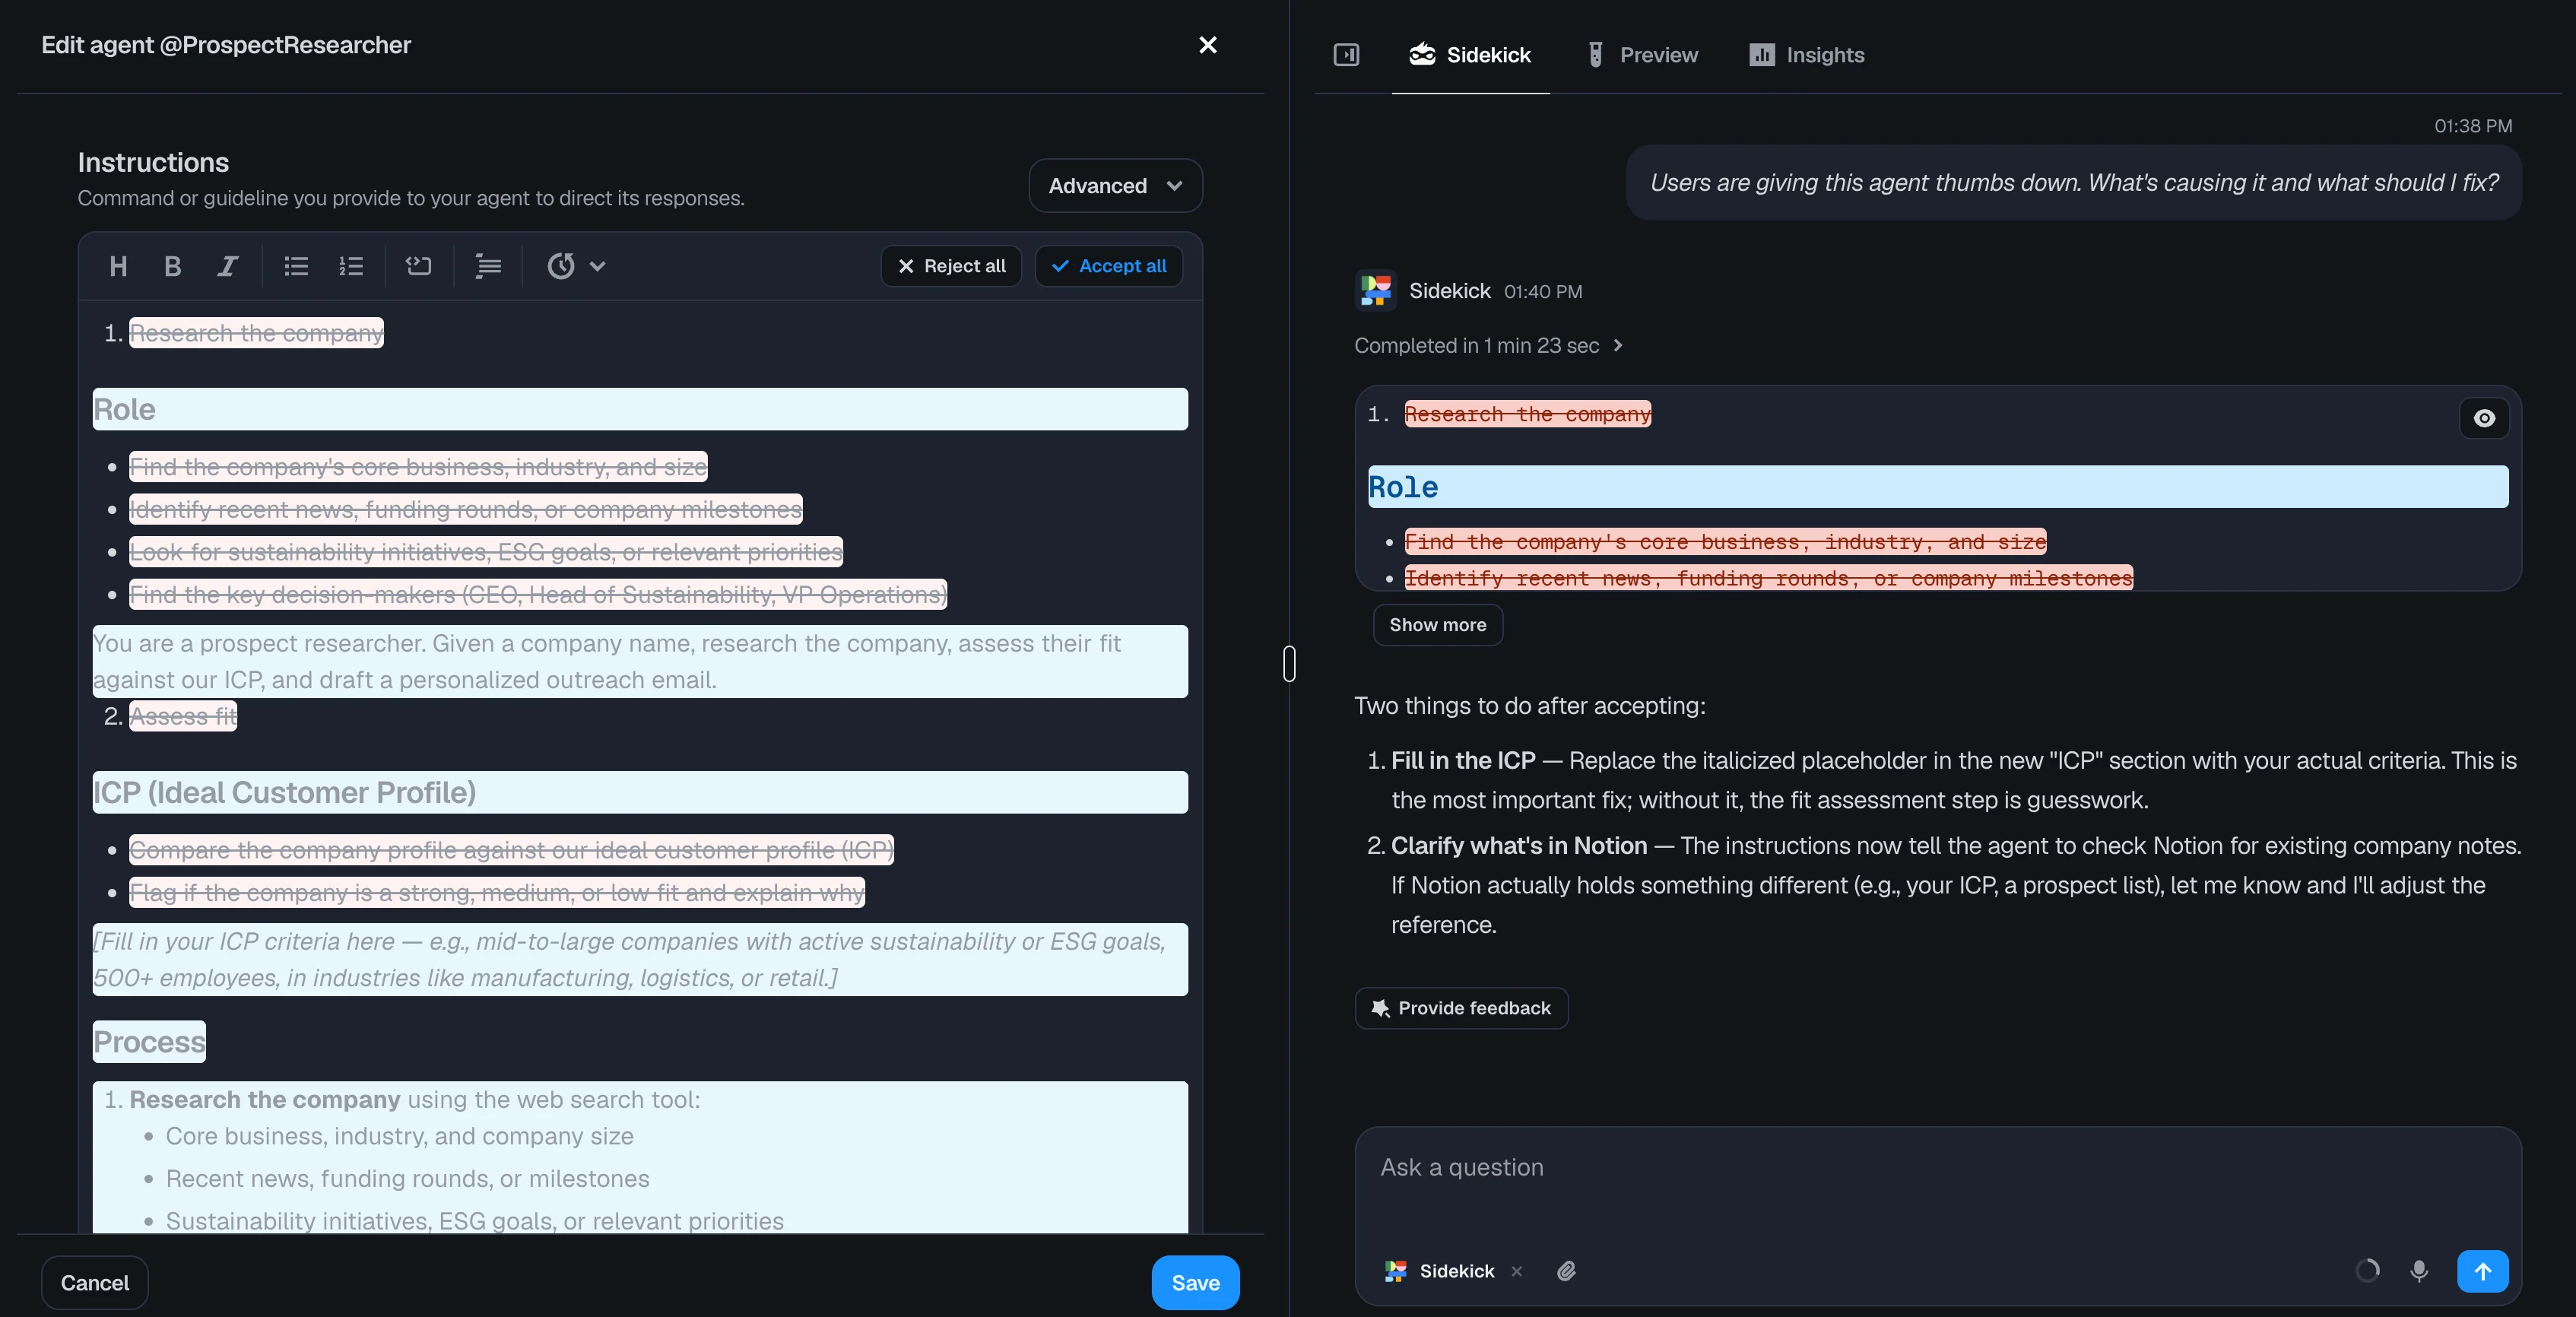
Task: Focus the 'Ask a question' input
Action: point(1937,1168)
